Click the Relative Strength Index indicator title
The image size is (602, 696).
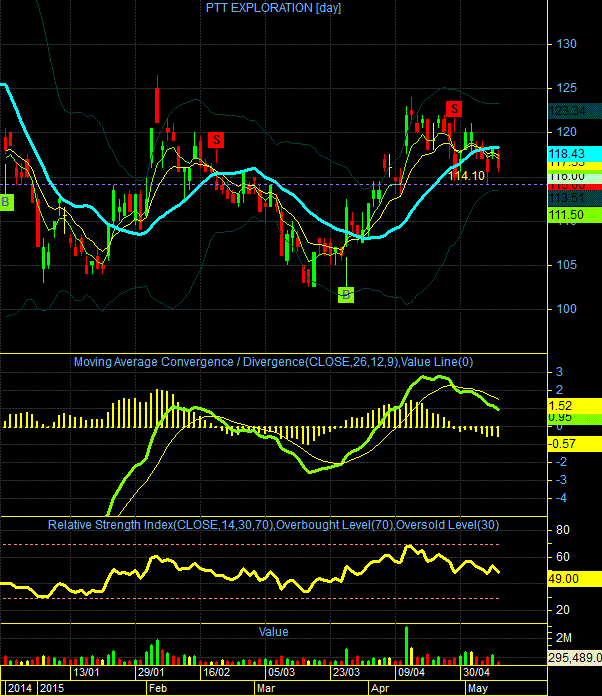(273, 525)
